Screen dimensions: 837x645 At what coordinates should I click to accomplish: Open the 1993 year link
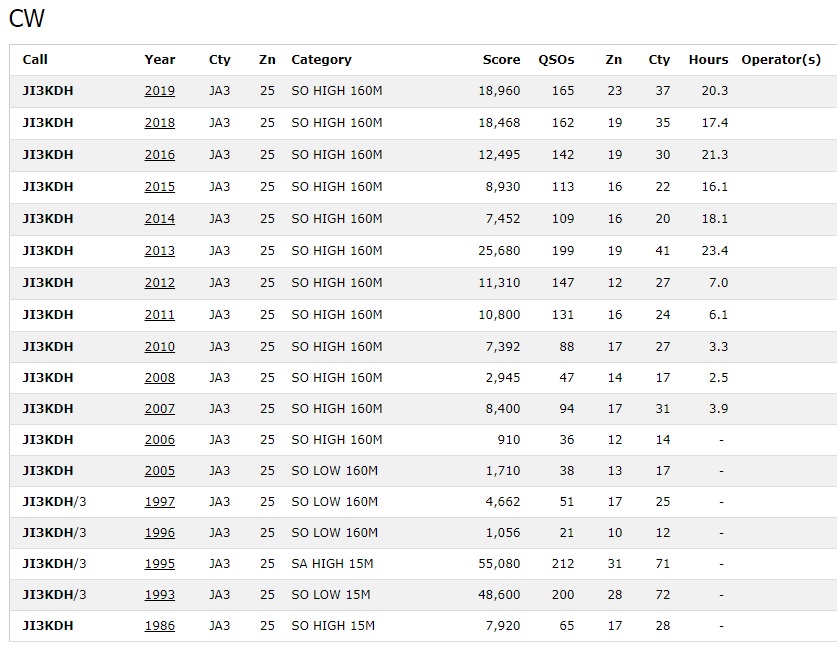pyautogui.click(x=160, y=595)
